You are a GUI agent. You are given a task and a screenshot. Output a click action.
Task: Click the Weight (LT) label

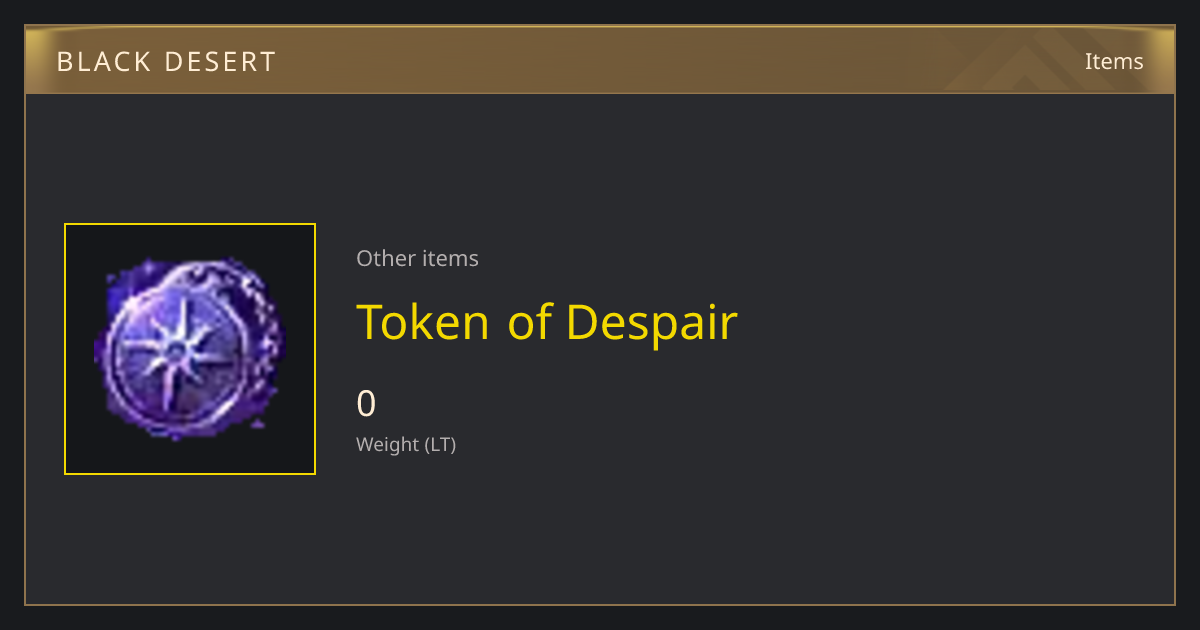click(x=406, y=444)
